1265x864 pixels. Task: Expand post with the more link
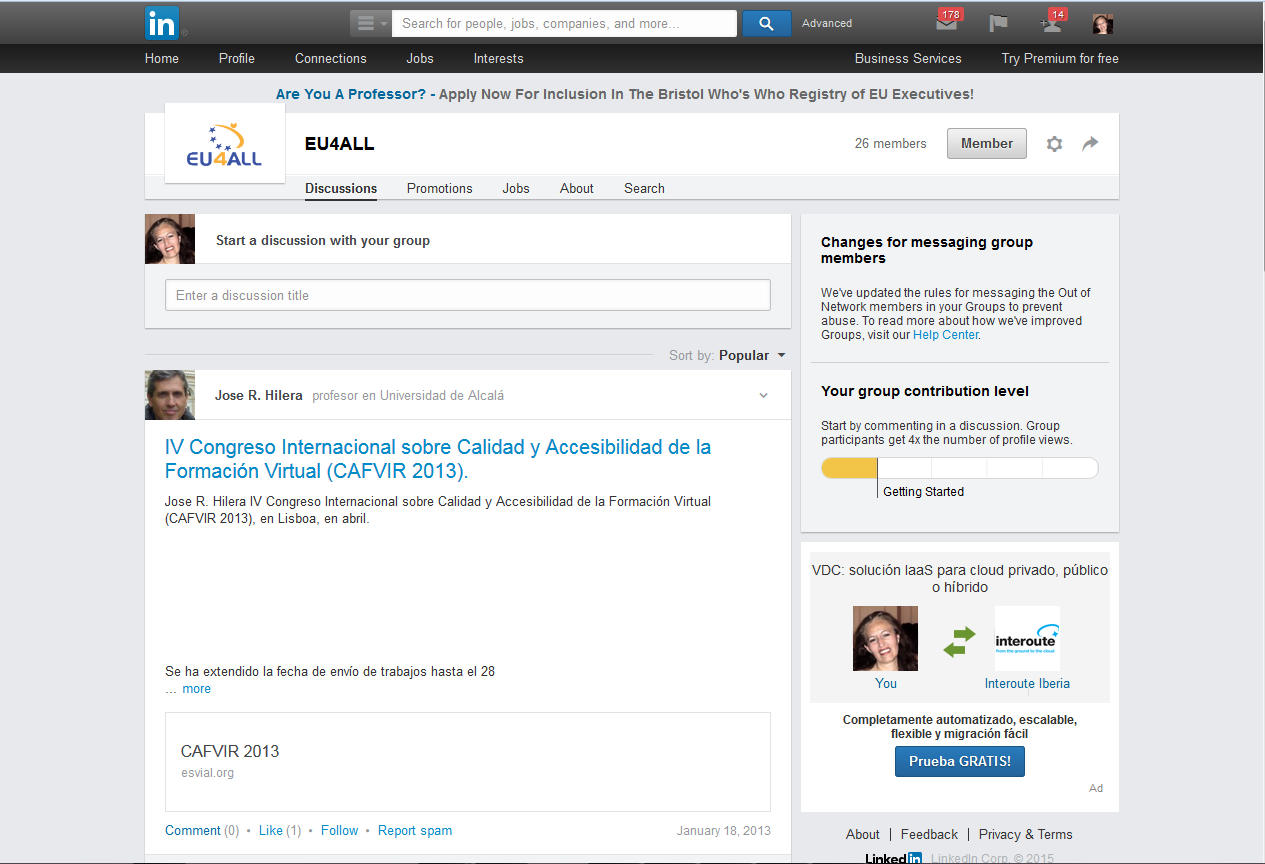[x=197, y=689]
